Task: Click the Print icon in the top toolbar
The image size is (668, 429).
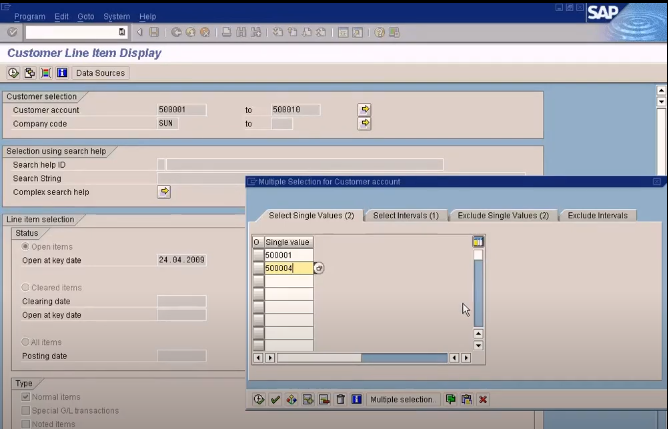Action: click(227, 32)
